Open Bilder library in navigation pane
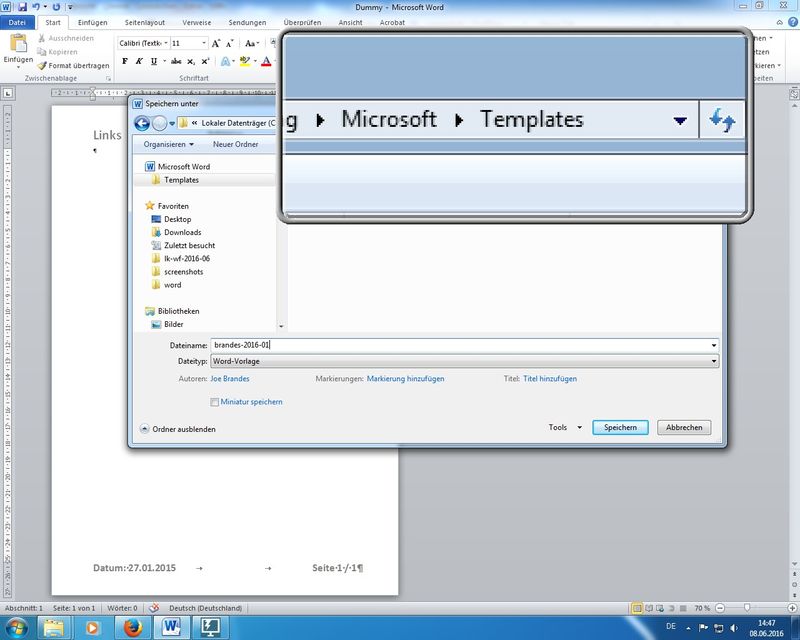Screen dimensions: 800x640 [x=167, y=324]
